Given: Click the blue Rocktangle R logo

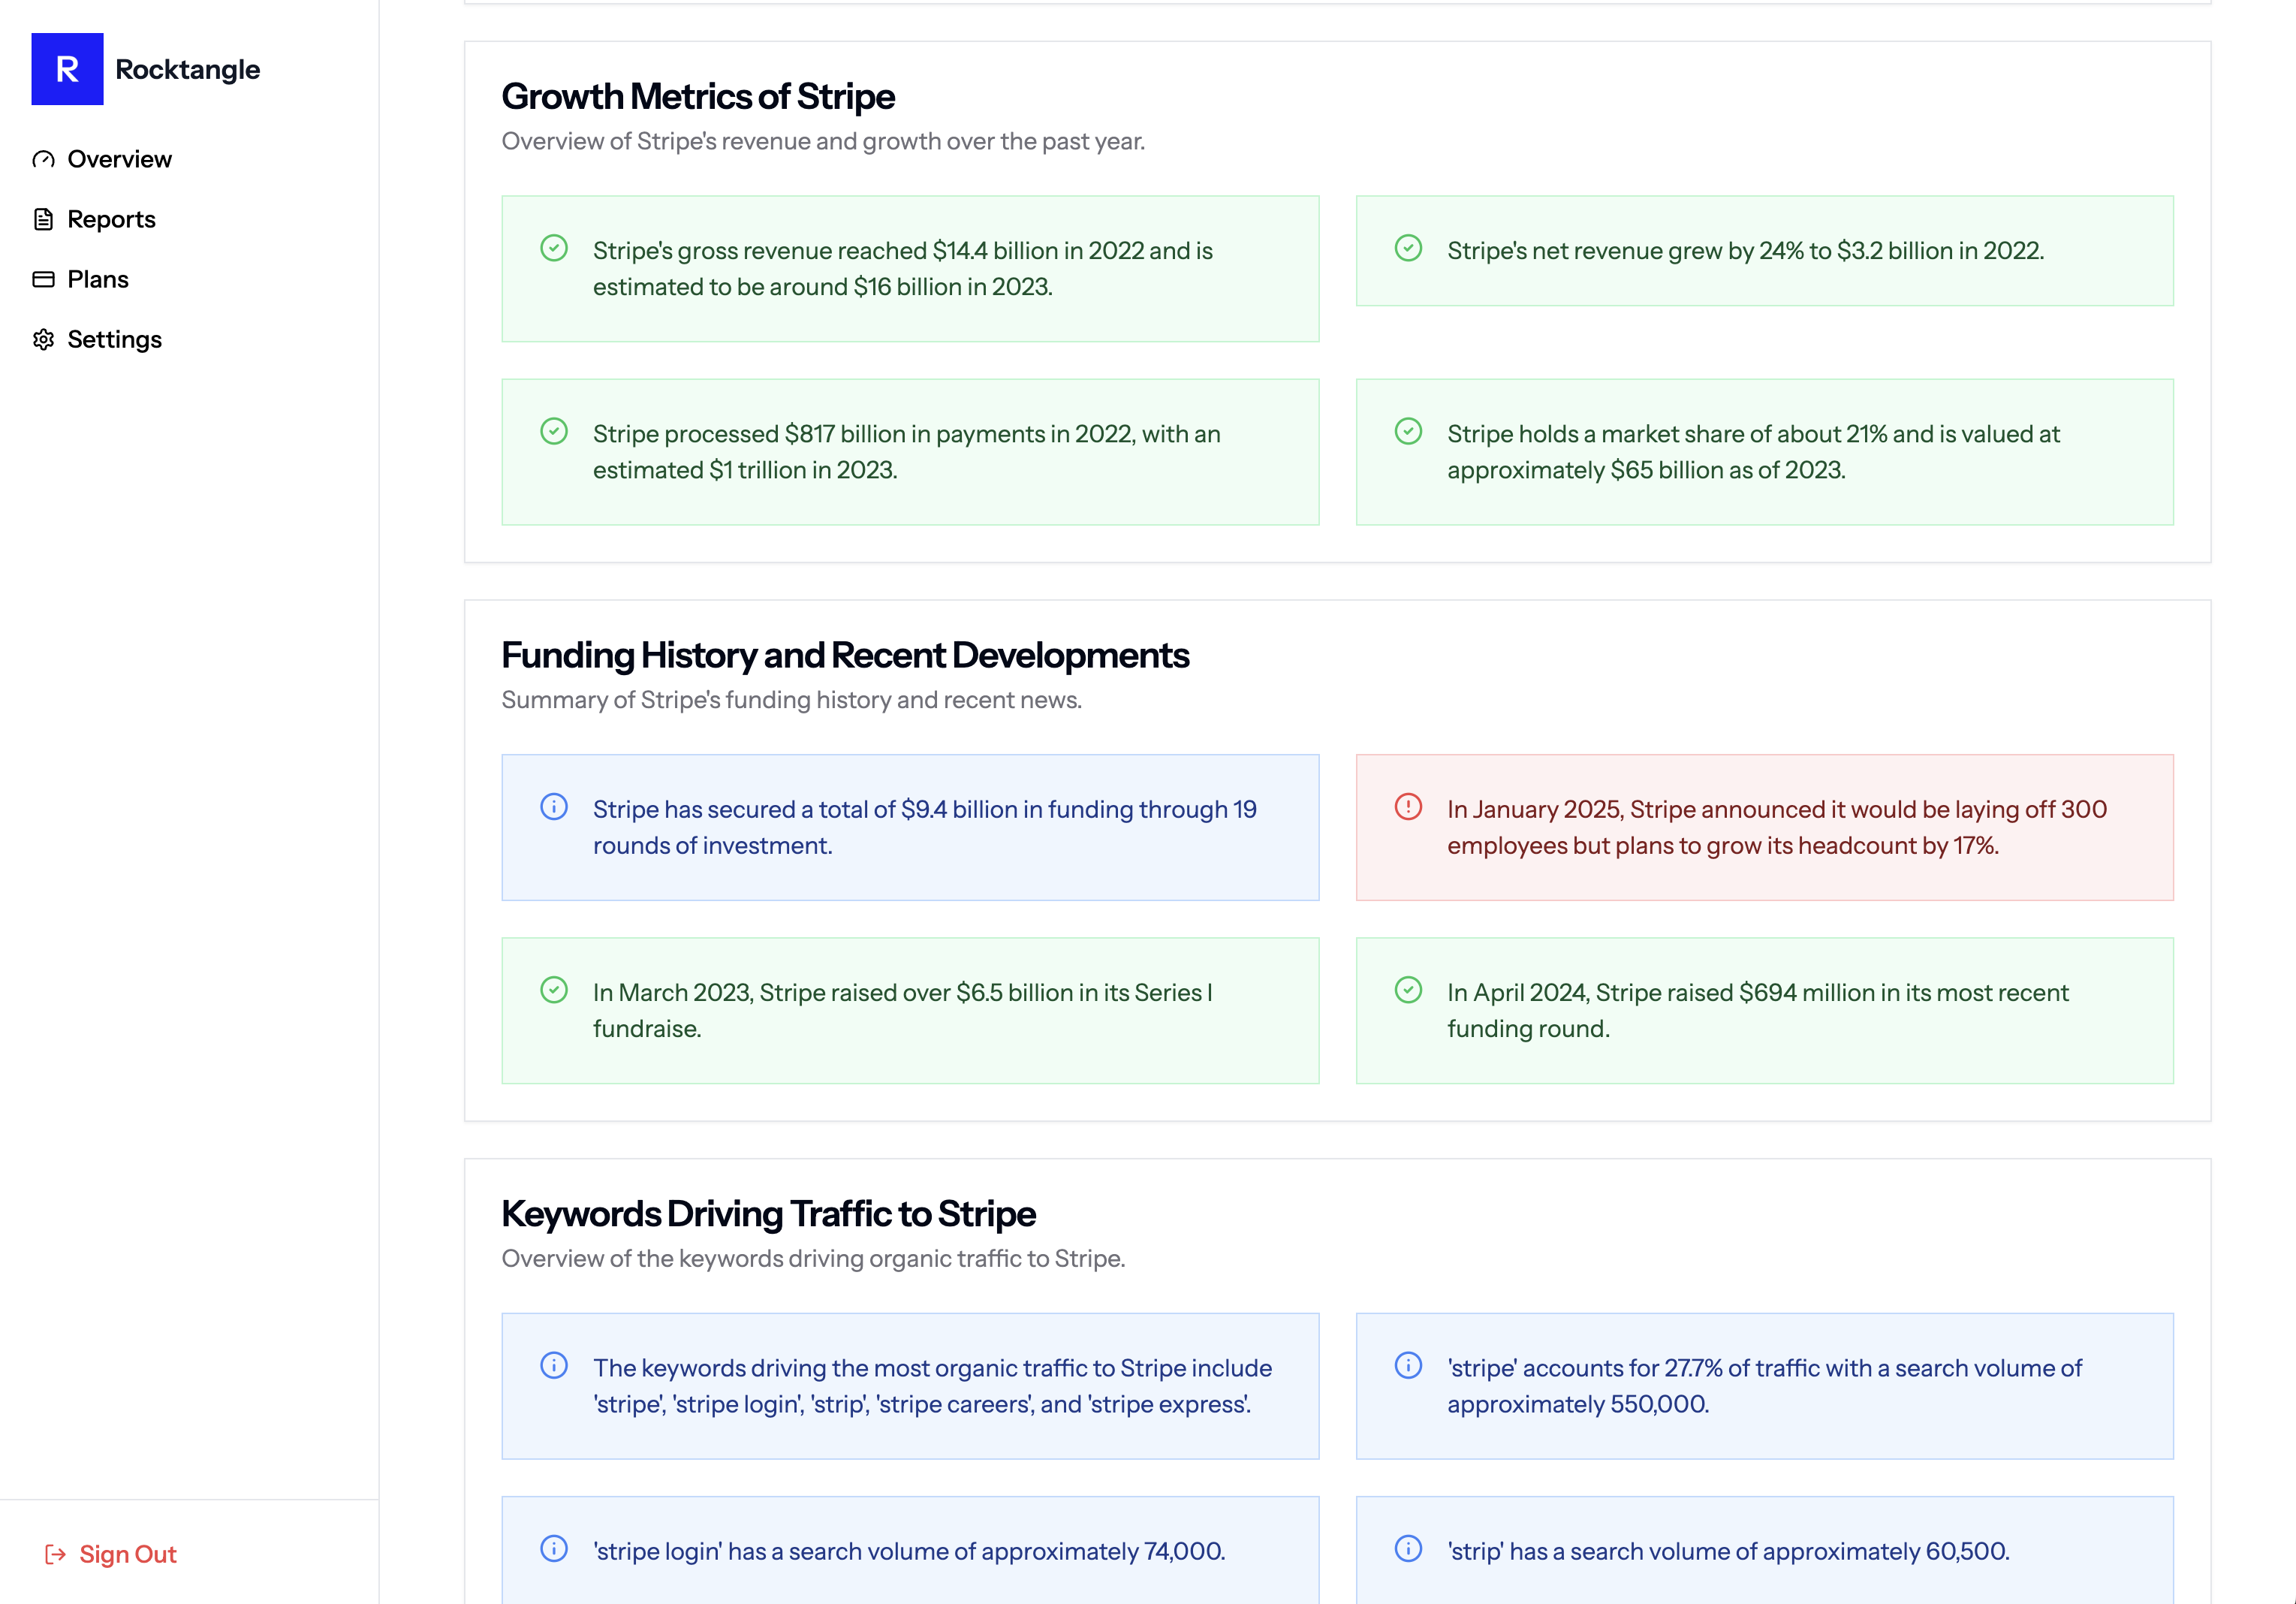Looking at the screenshot, I should (67, 69).
